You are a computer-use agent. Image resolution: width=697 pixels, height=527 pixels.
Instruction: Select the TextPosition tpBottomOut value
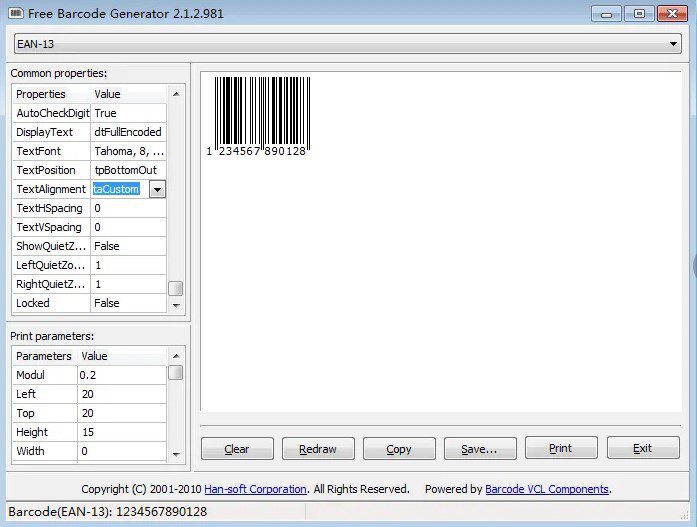(x=128, y=170)
